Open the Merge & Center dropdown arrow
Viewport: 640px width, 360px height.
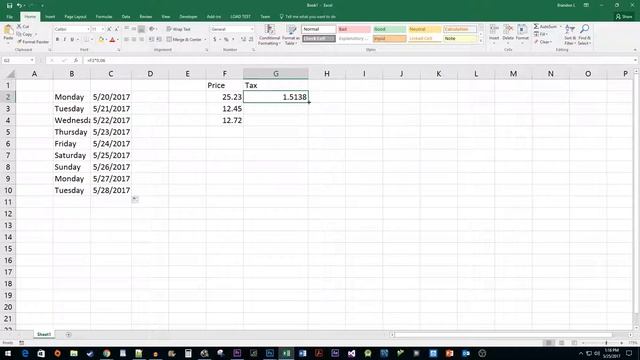pos(205,40)
